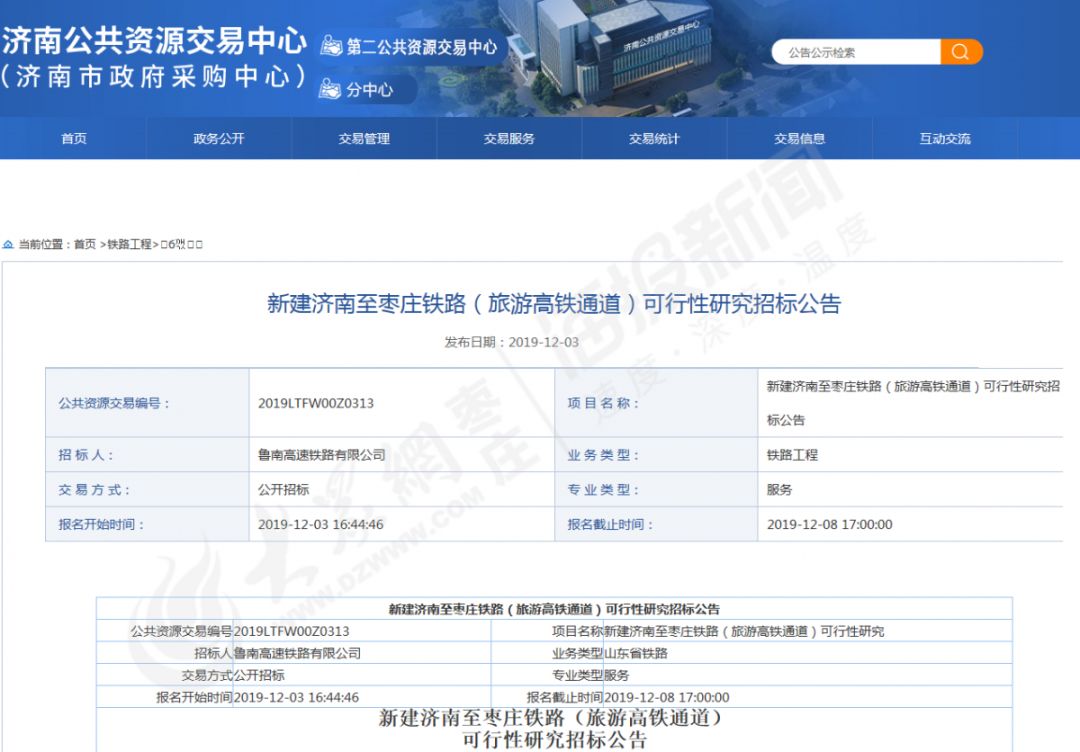
Task: Open the 交易统计 navigation tab
Action: click(654, 138)
